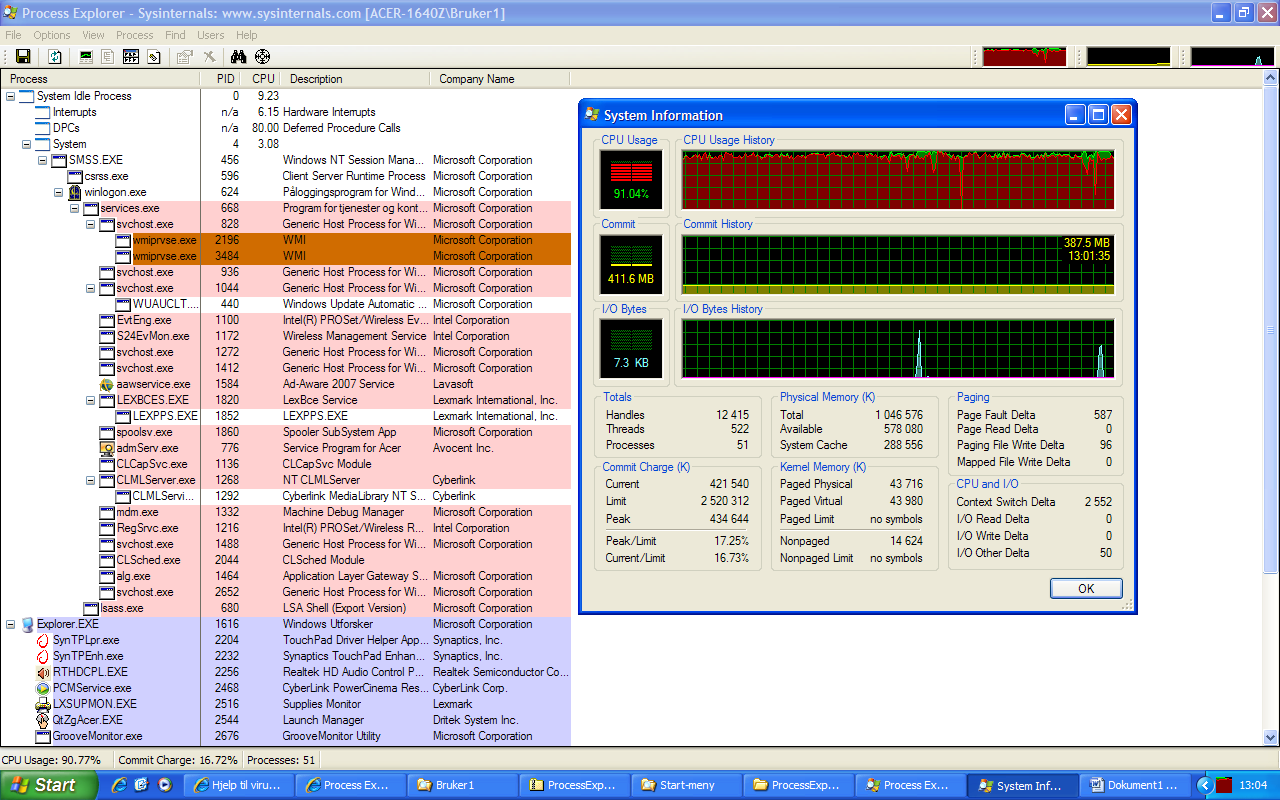Sort by the Description column header

point(355,79)
